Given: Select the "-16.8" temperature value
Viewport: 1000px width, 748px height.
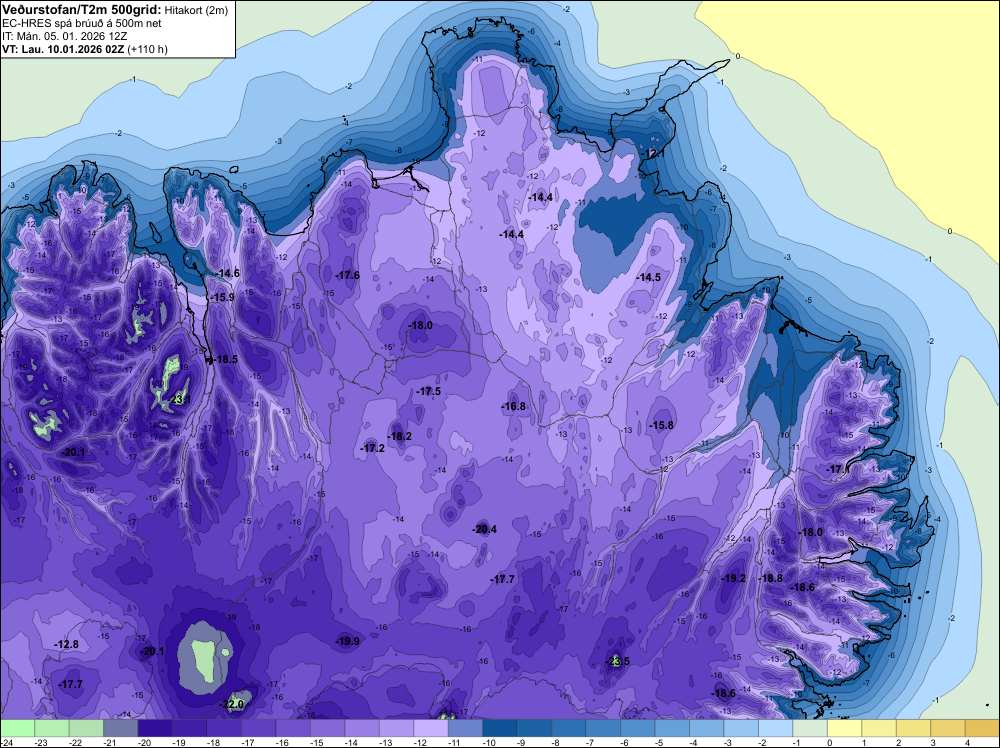Looking at the screenshot, I should 513,406.
